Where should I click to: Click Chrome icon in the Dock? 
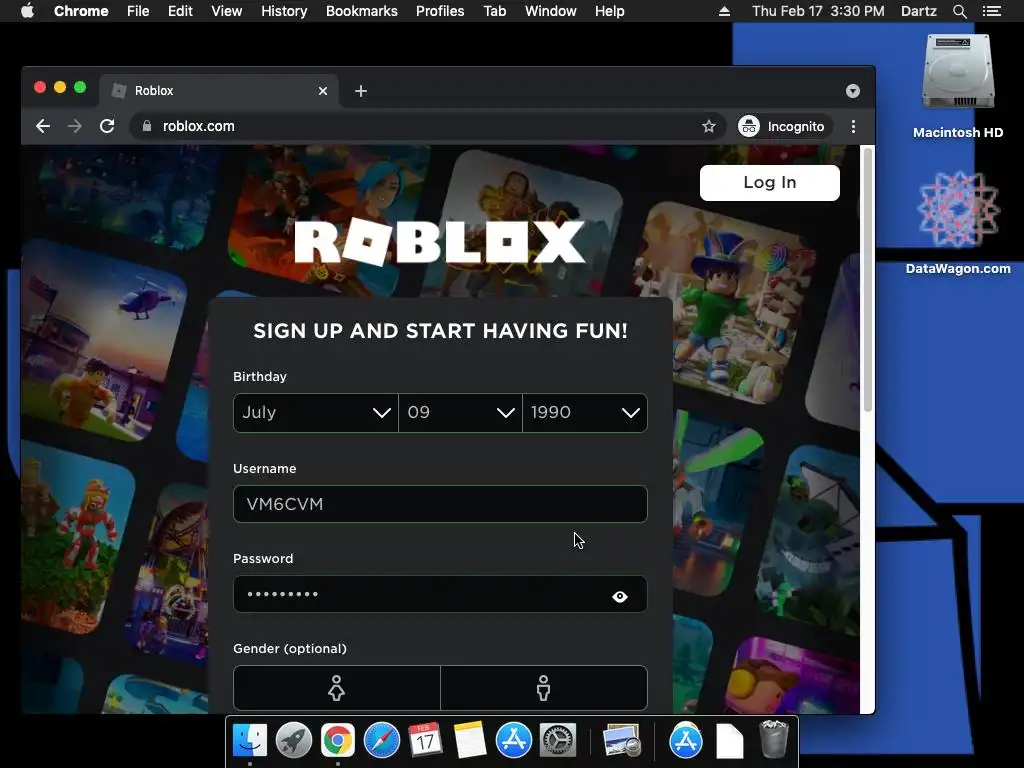coord(338,741)
